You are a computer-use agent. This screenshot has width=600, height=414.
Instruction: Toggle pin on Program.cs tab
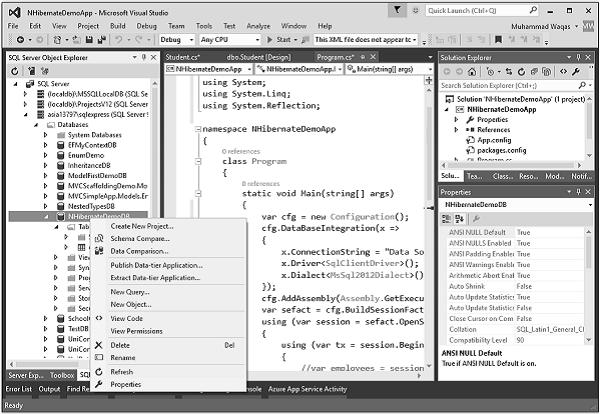362,57
